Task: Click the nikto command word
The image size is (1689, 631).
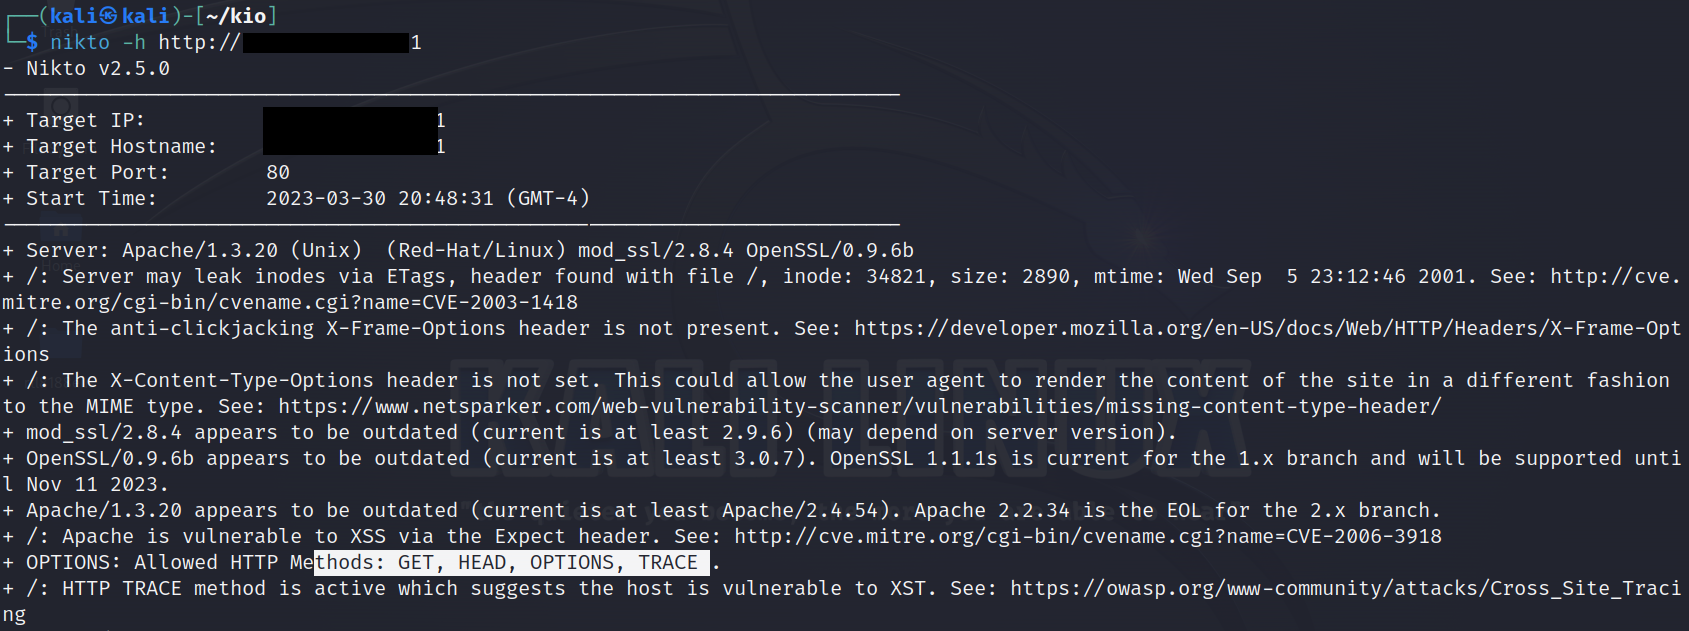Action: pyautogui.click(x=80, y=42)
